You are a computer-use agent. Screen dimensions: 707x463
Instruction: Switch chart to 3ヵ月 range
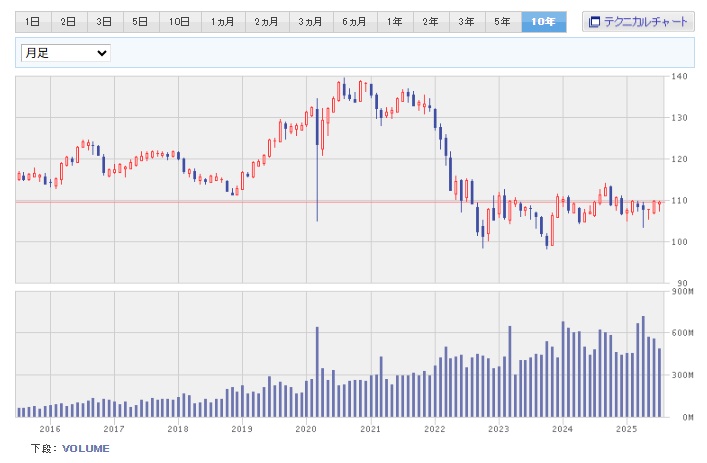pos(311,22)
